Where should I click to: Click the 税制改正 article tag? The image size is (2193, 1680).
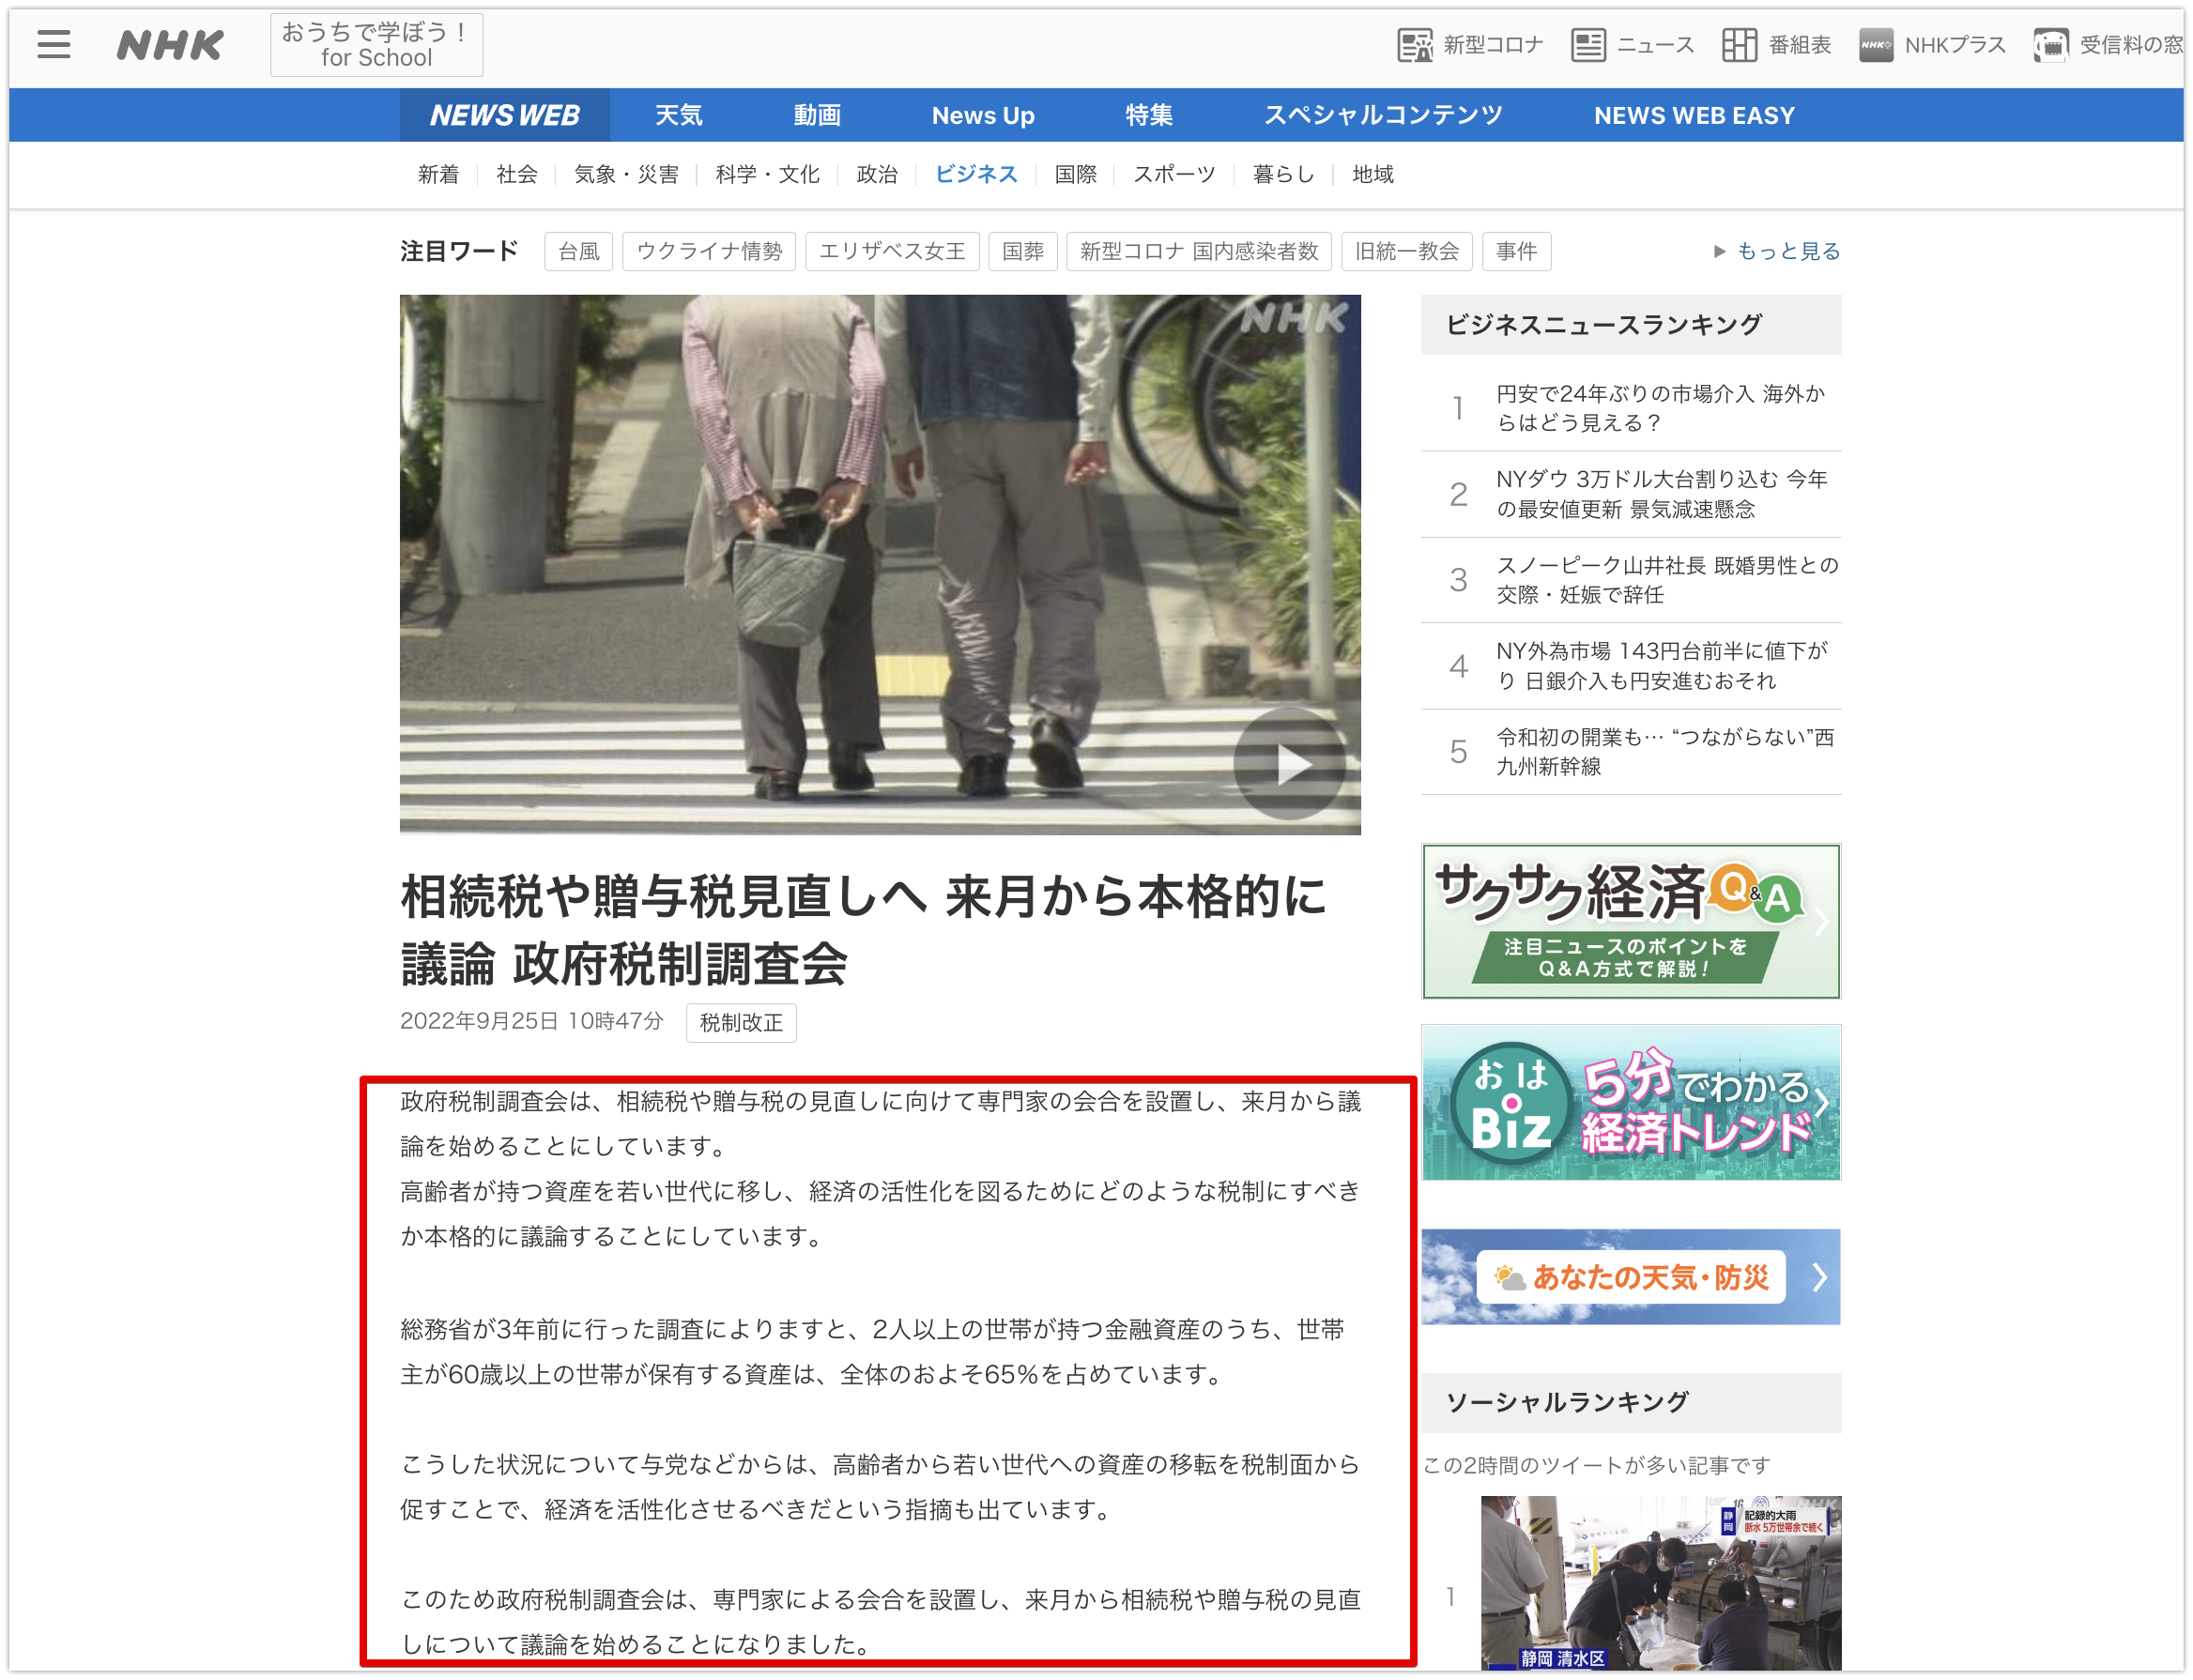pos(741,1023)
